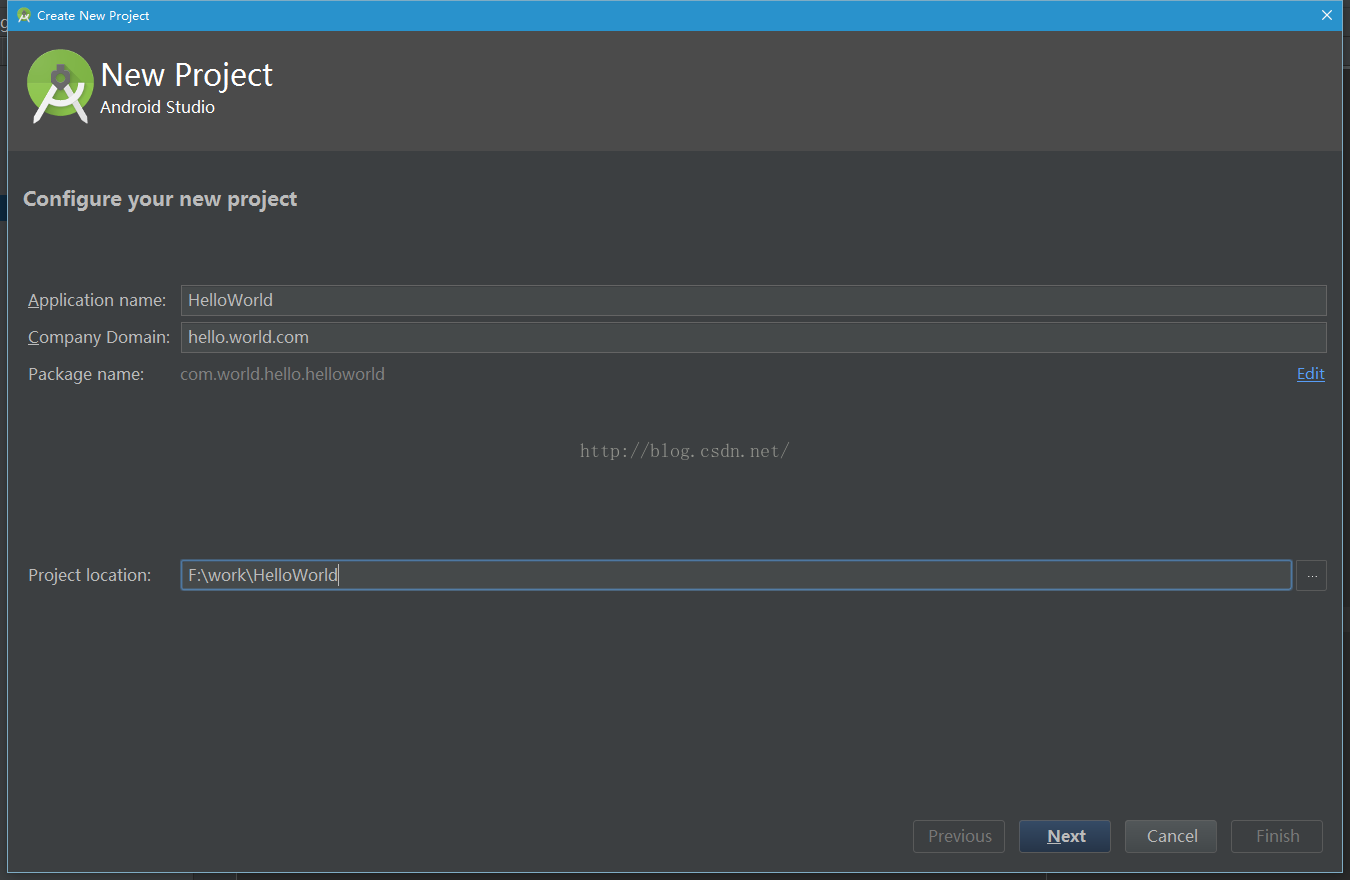This screenshot has width=1350, height=880.
Task: Click the small Android icon in title bar
Action: click(24, 15)
